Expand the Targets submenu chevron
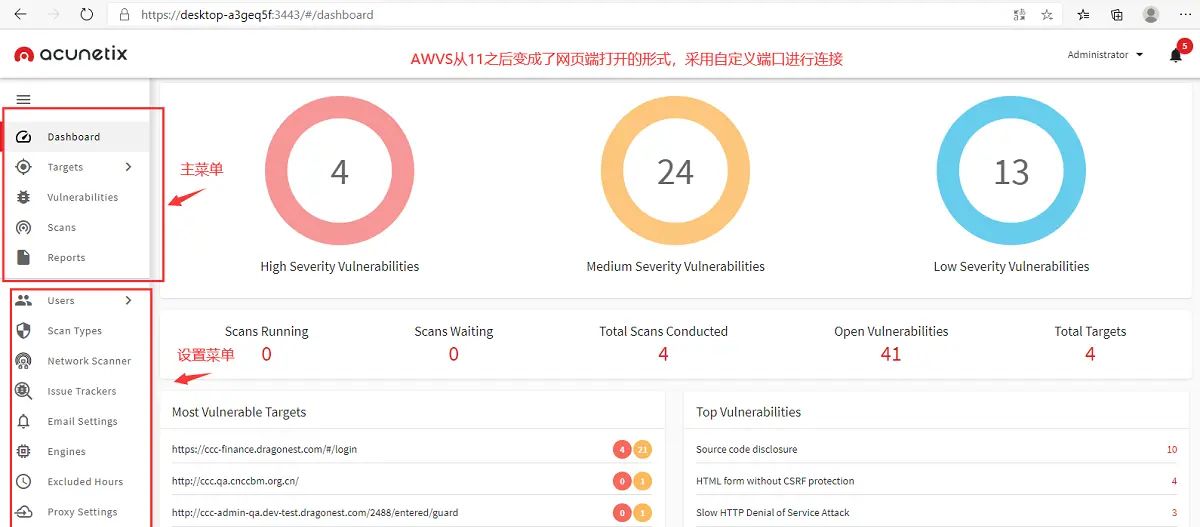Screen dimensions: 1200x527 click(128, 167)
